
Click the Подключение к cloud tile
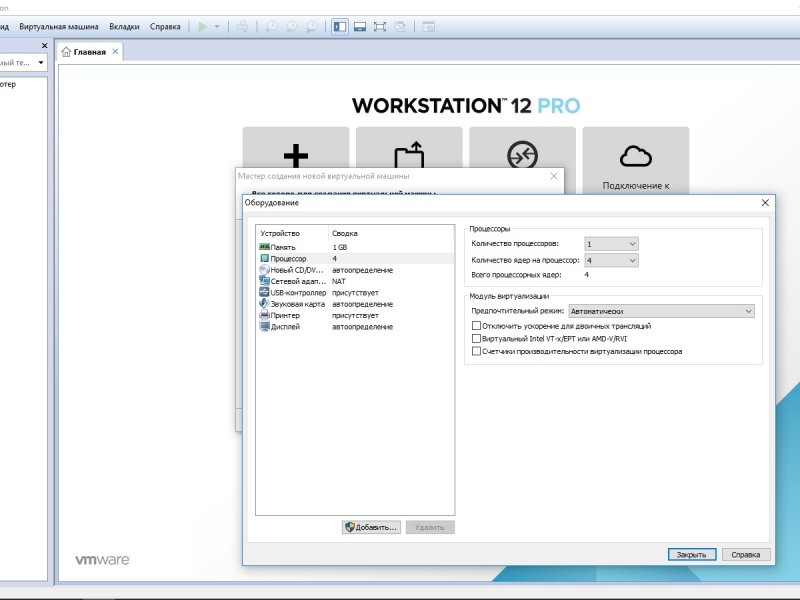636,161
